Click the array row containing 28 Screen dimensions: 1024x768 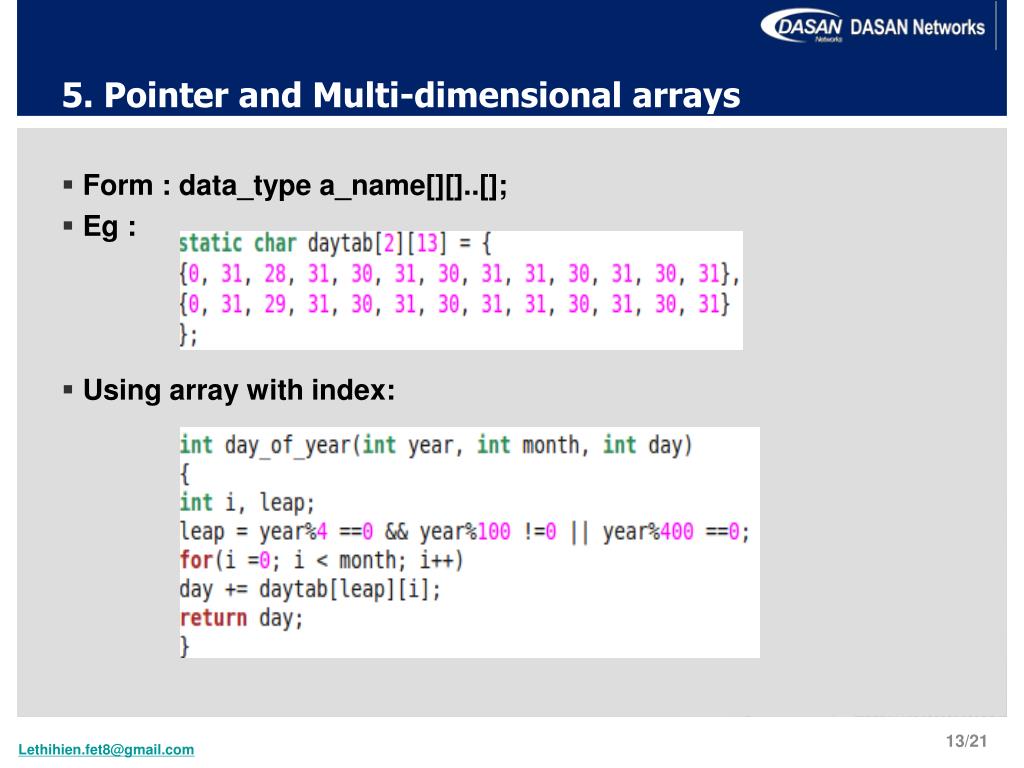459,274
